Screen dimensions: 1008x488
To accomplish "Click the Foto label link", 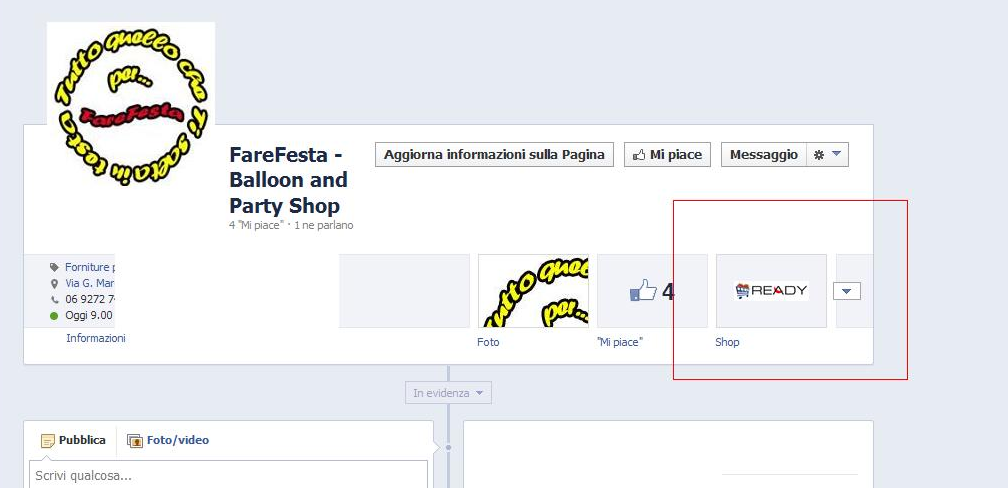I will click(488, 342).
